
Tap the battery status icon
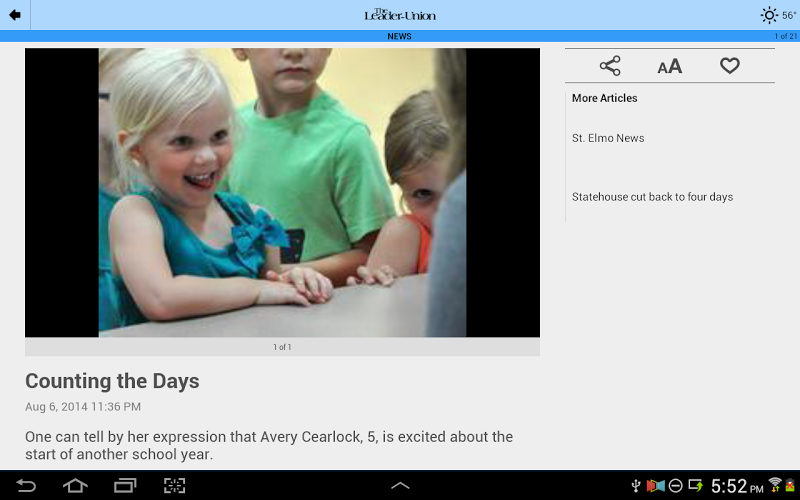tap(791, 485)
